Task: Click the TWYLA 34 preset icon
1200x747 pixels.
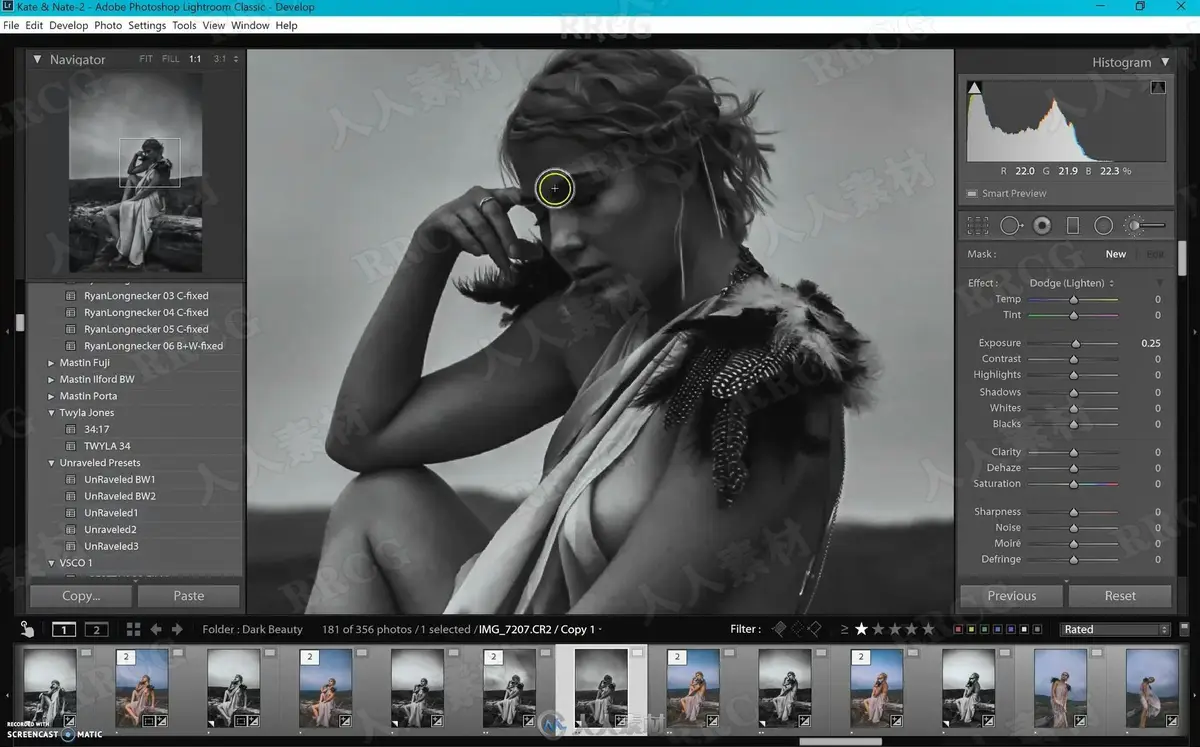Action: point(71,446)
